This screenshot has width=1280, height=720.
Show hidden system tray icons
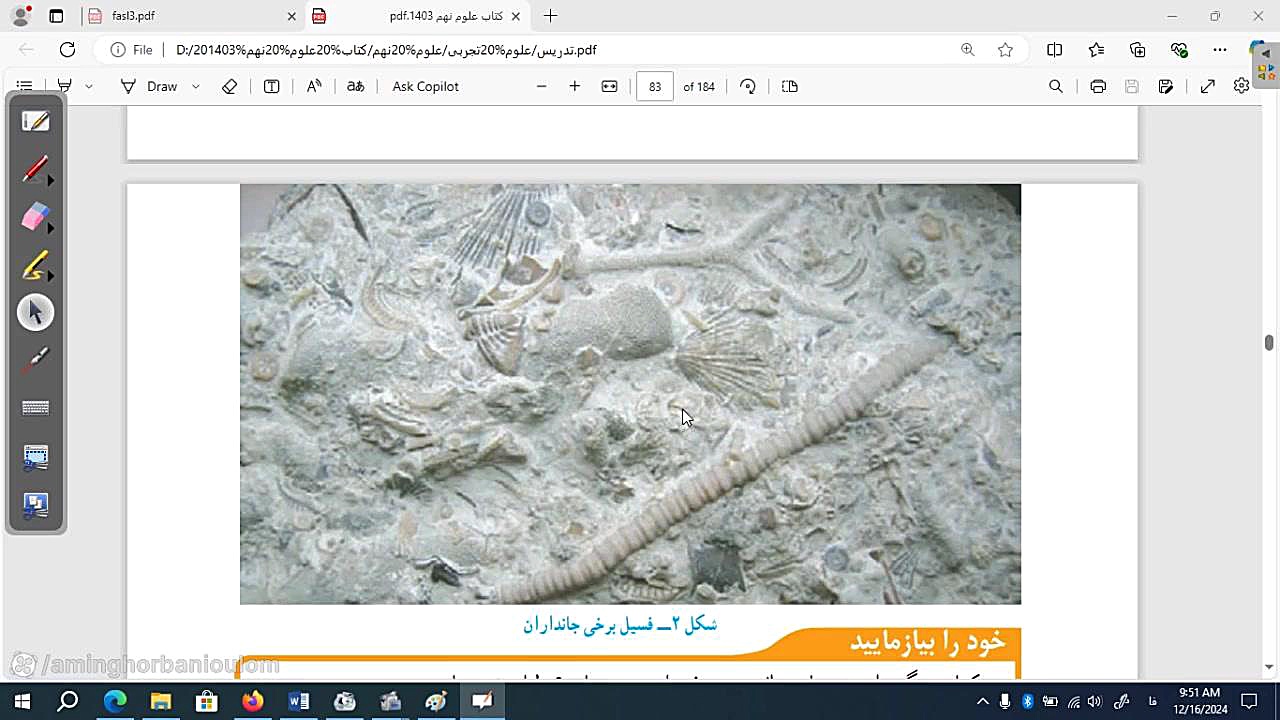(983, 701)
